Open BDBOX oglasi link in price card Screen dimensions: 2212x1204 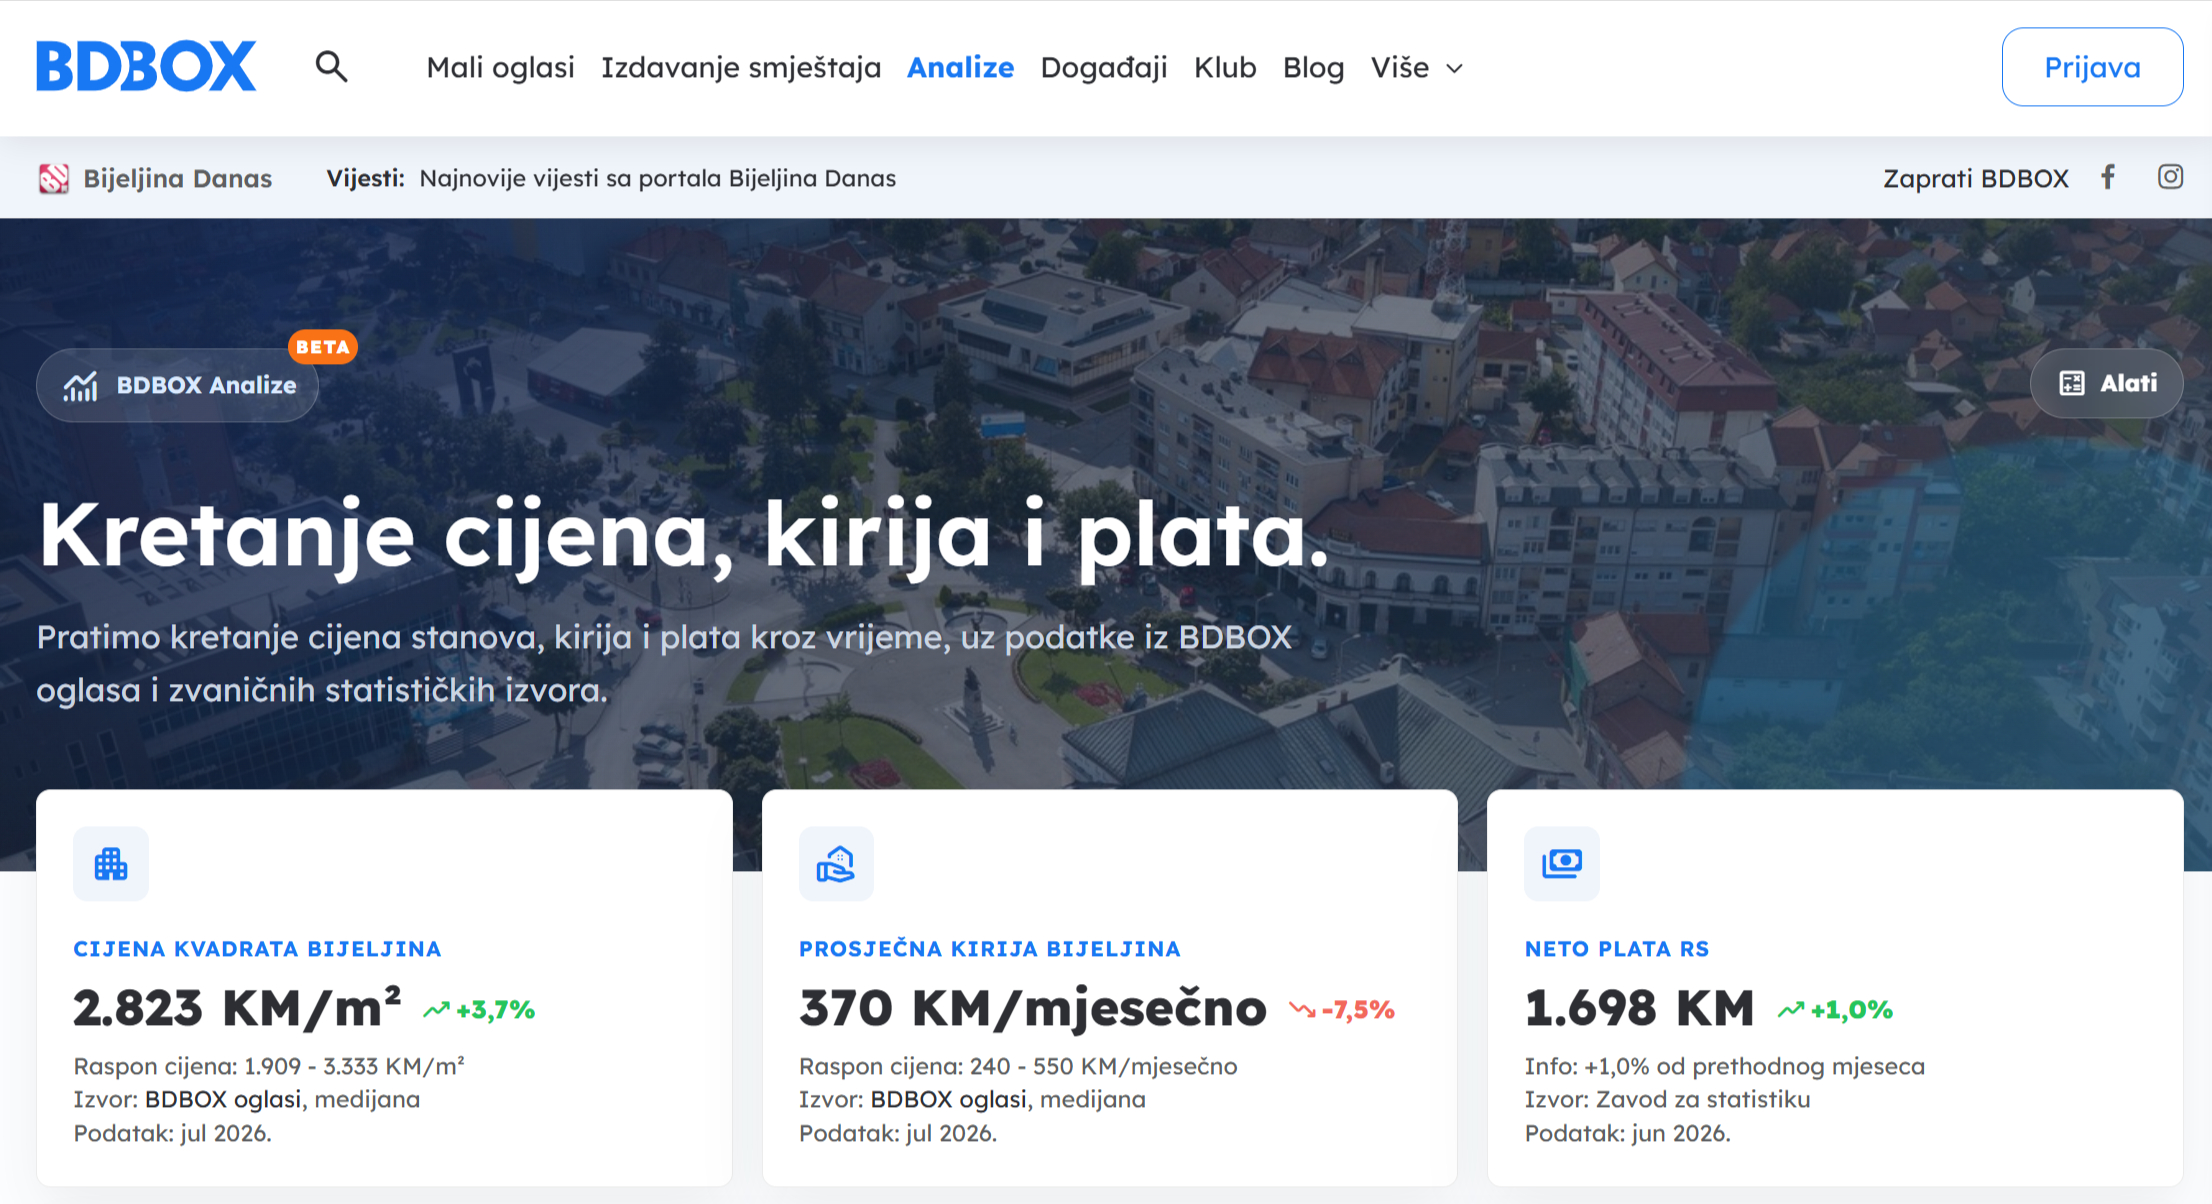tap(223, 1099)
